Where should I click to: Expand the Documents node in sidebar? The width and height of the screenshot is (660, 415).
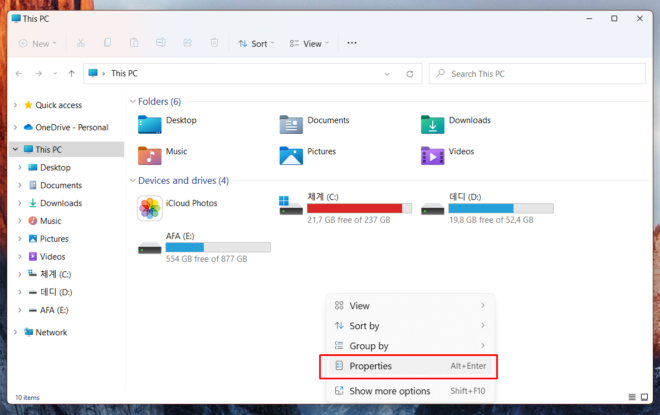pos(20,185)
